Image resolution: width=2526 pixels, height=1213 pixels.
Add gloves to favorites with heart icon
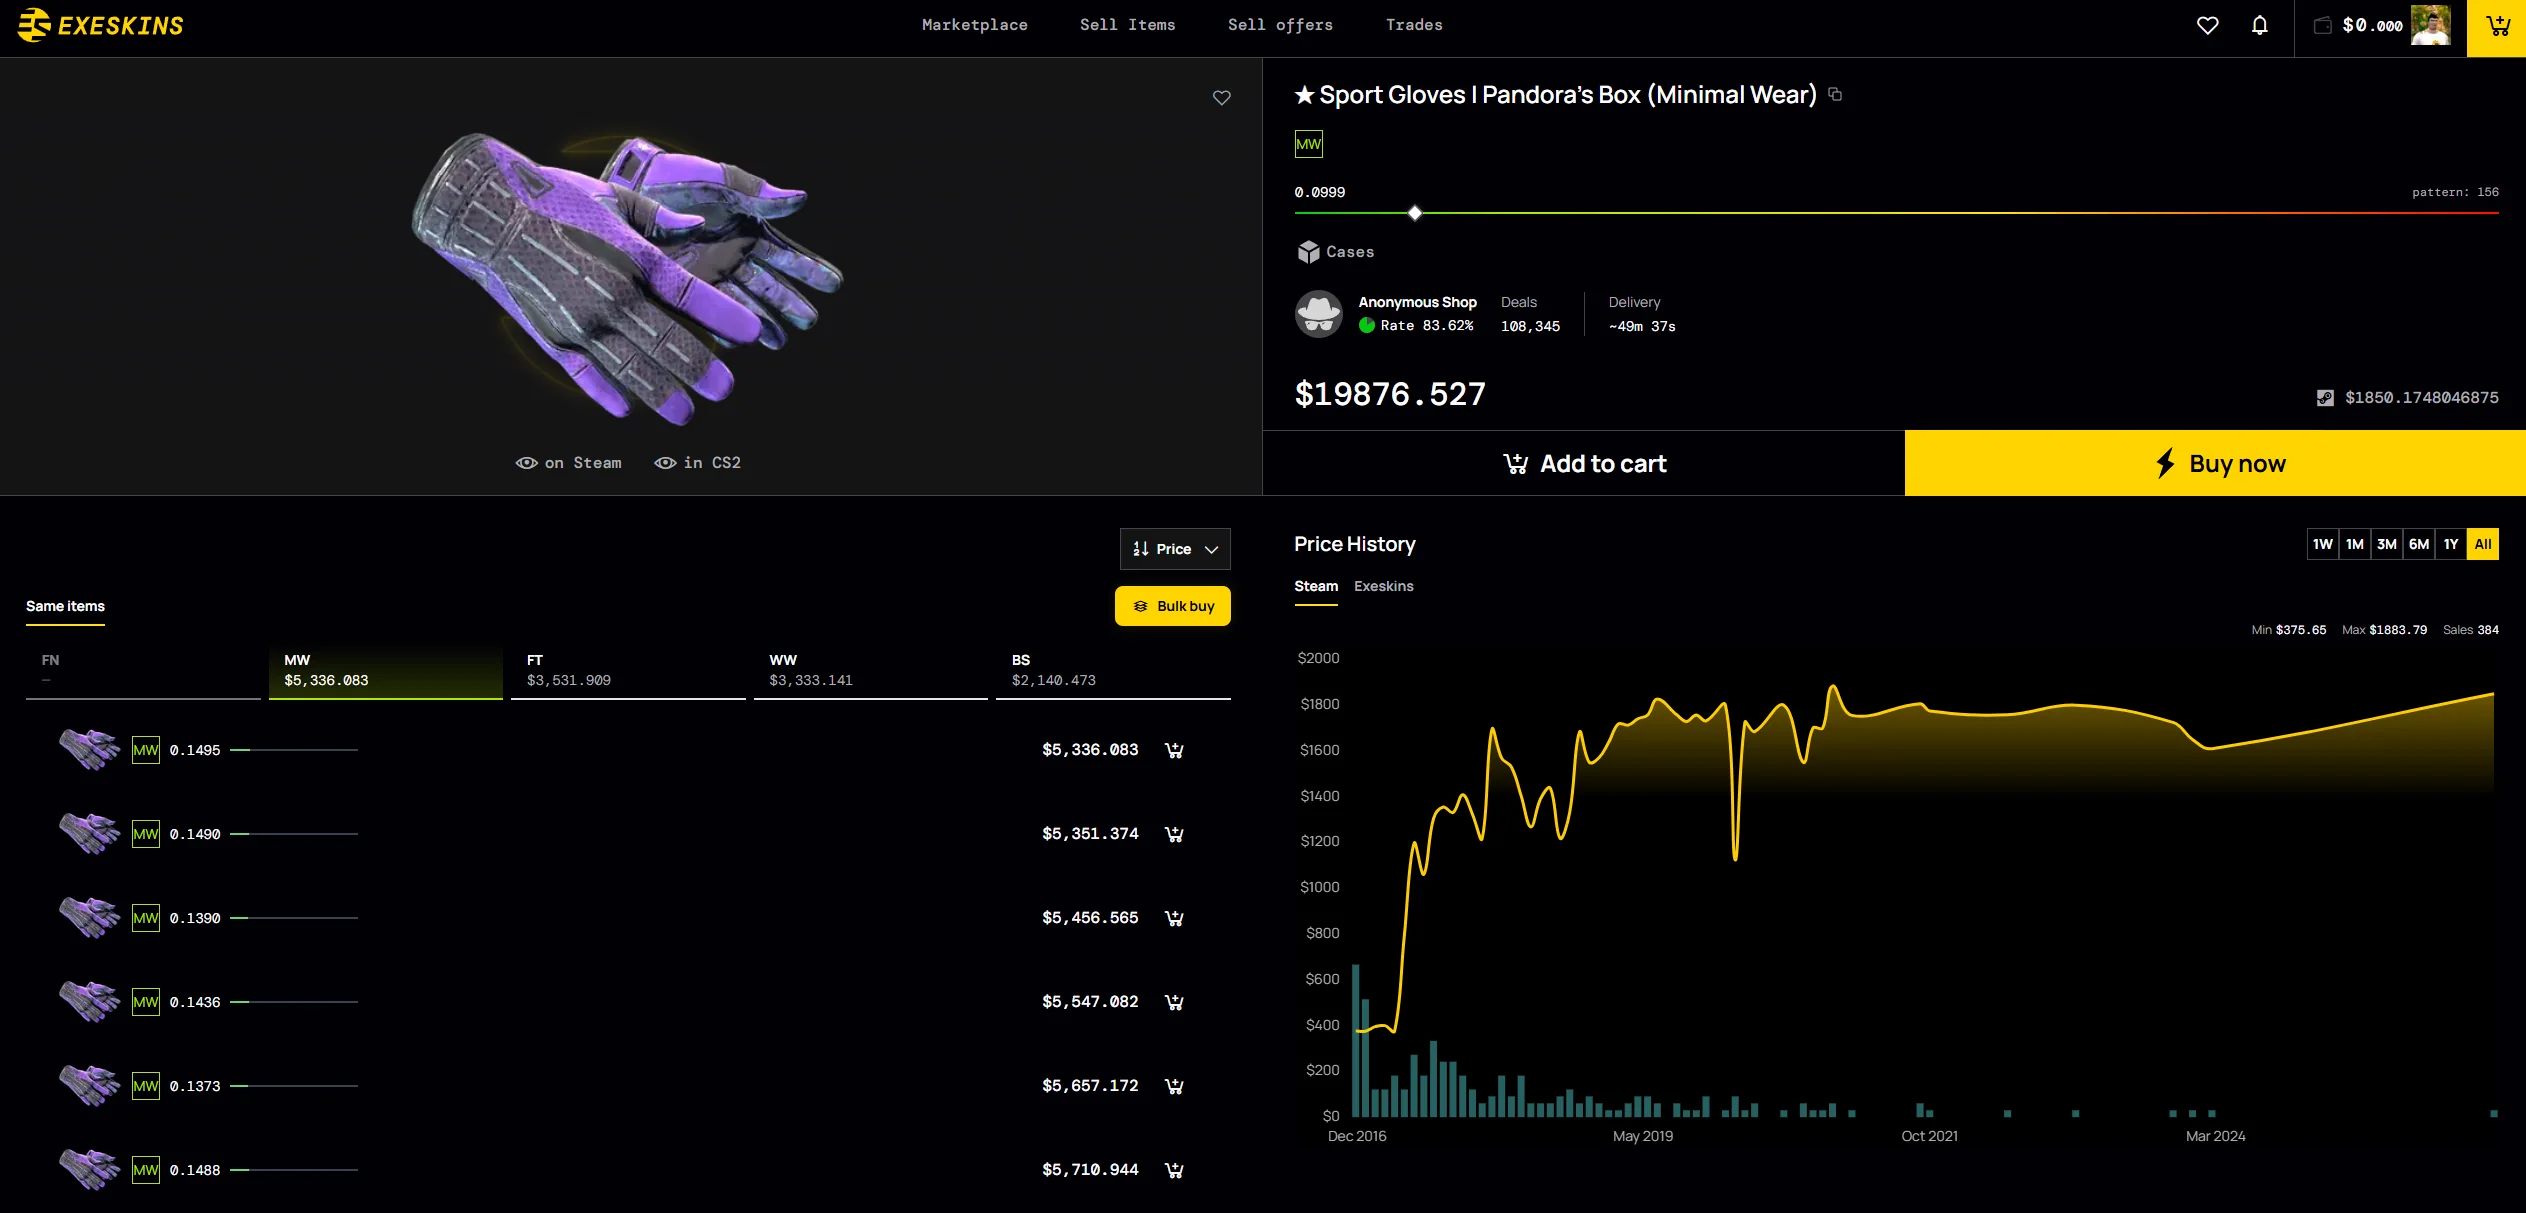1221,98
